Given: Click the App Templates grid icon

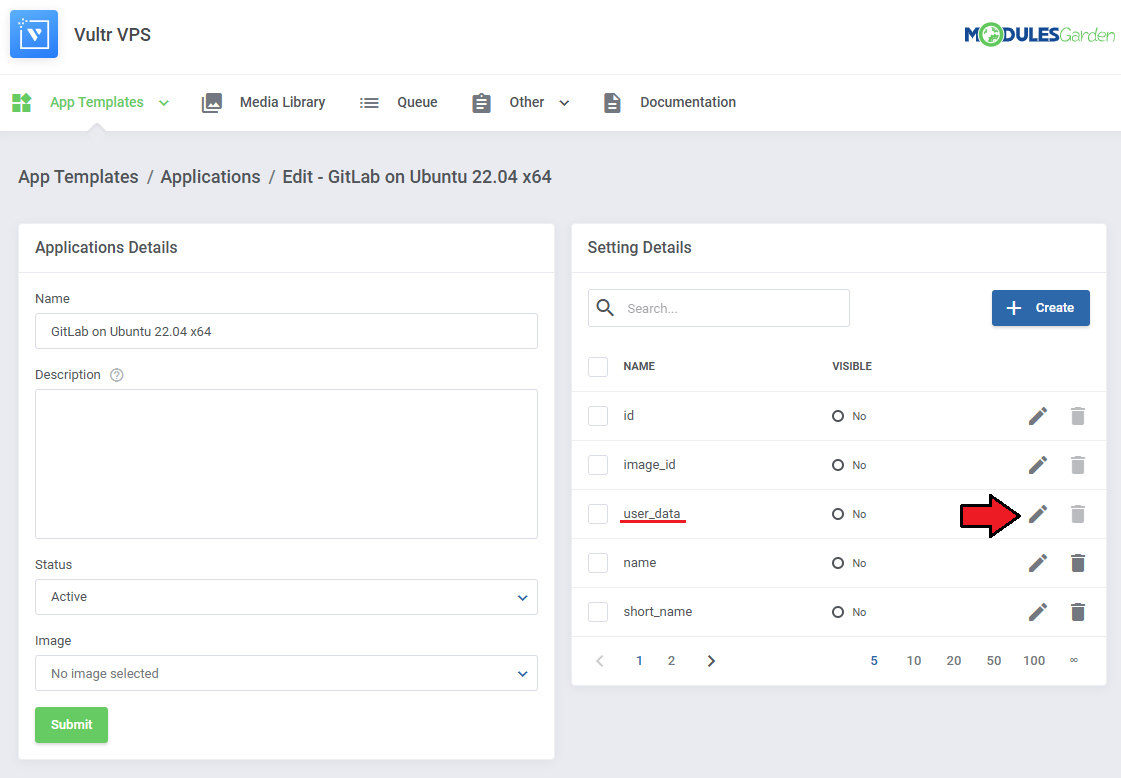Looking at the screenshot, I should tap(22, 102).
